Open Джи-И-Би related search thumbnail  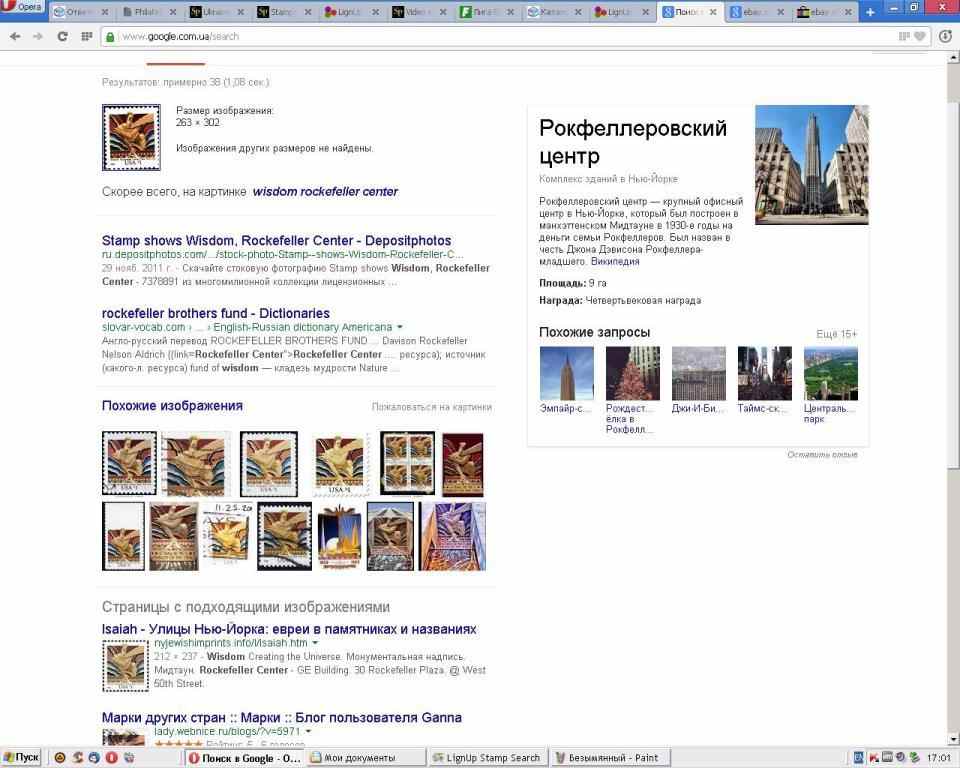coord(699,374)
